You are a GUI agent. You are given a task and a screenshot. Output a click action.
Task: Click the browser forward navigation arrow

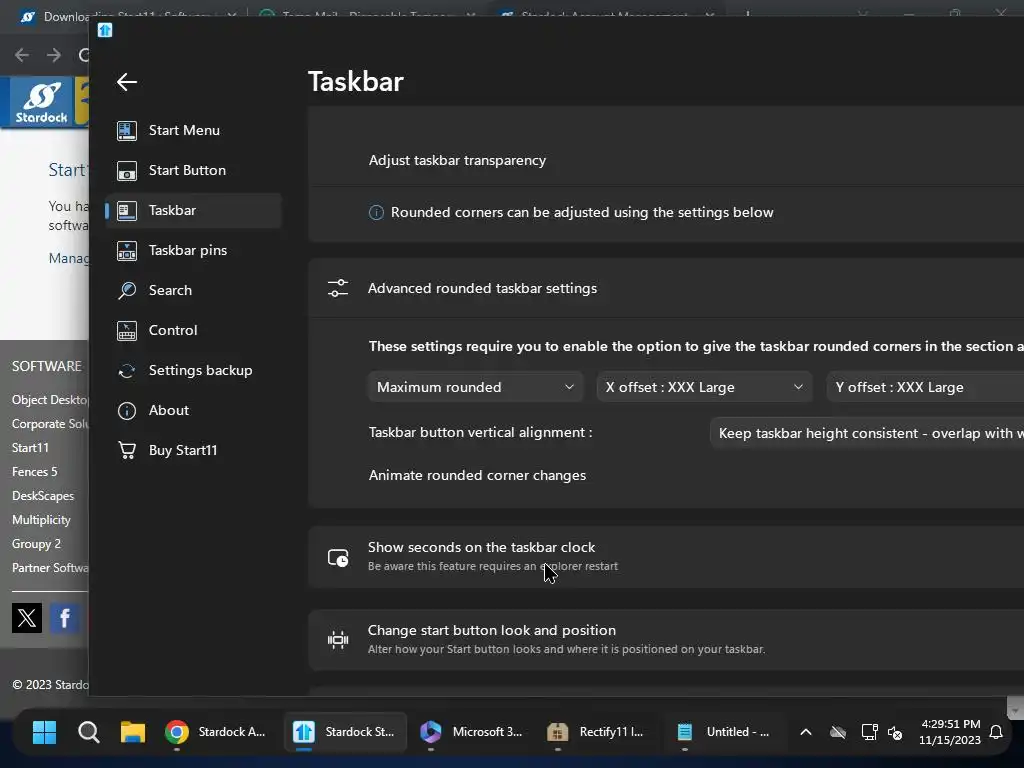[54, 55]
